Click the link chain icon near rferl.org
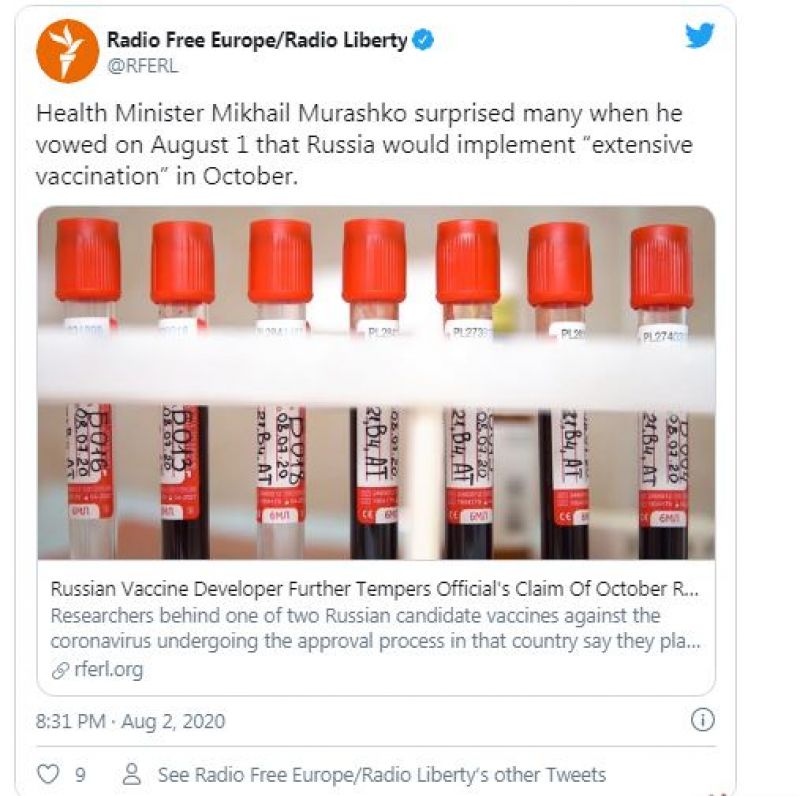The image size is (800, 796). pos(60,670)
